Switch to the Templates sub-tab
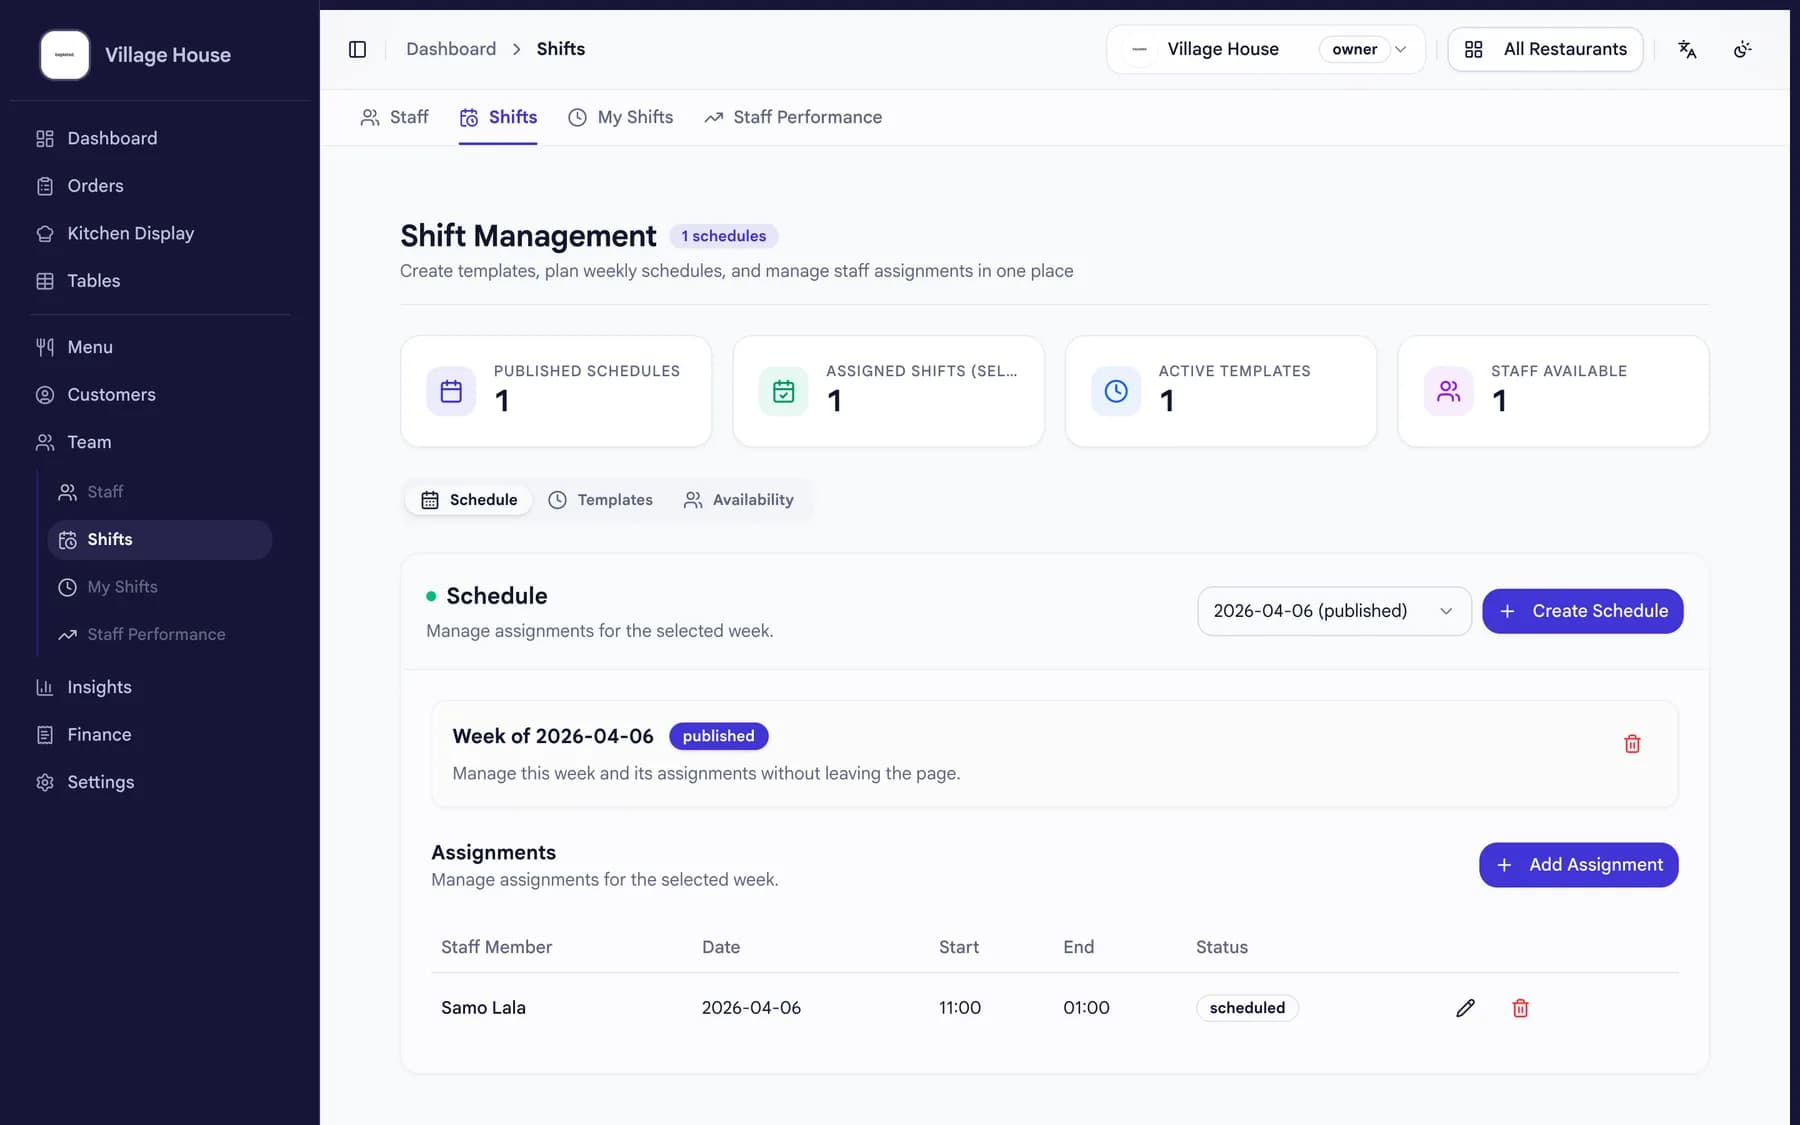The height and width of the screenshot is (1125, 1800). click(x=600, y=500)
